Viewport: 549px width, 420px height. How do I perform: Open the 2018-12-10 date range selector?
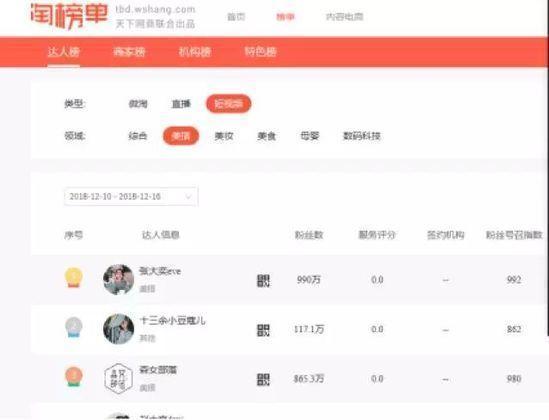click(131, 196)
